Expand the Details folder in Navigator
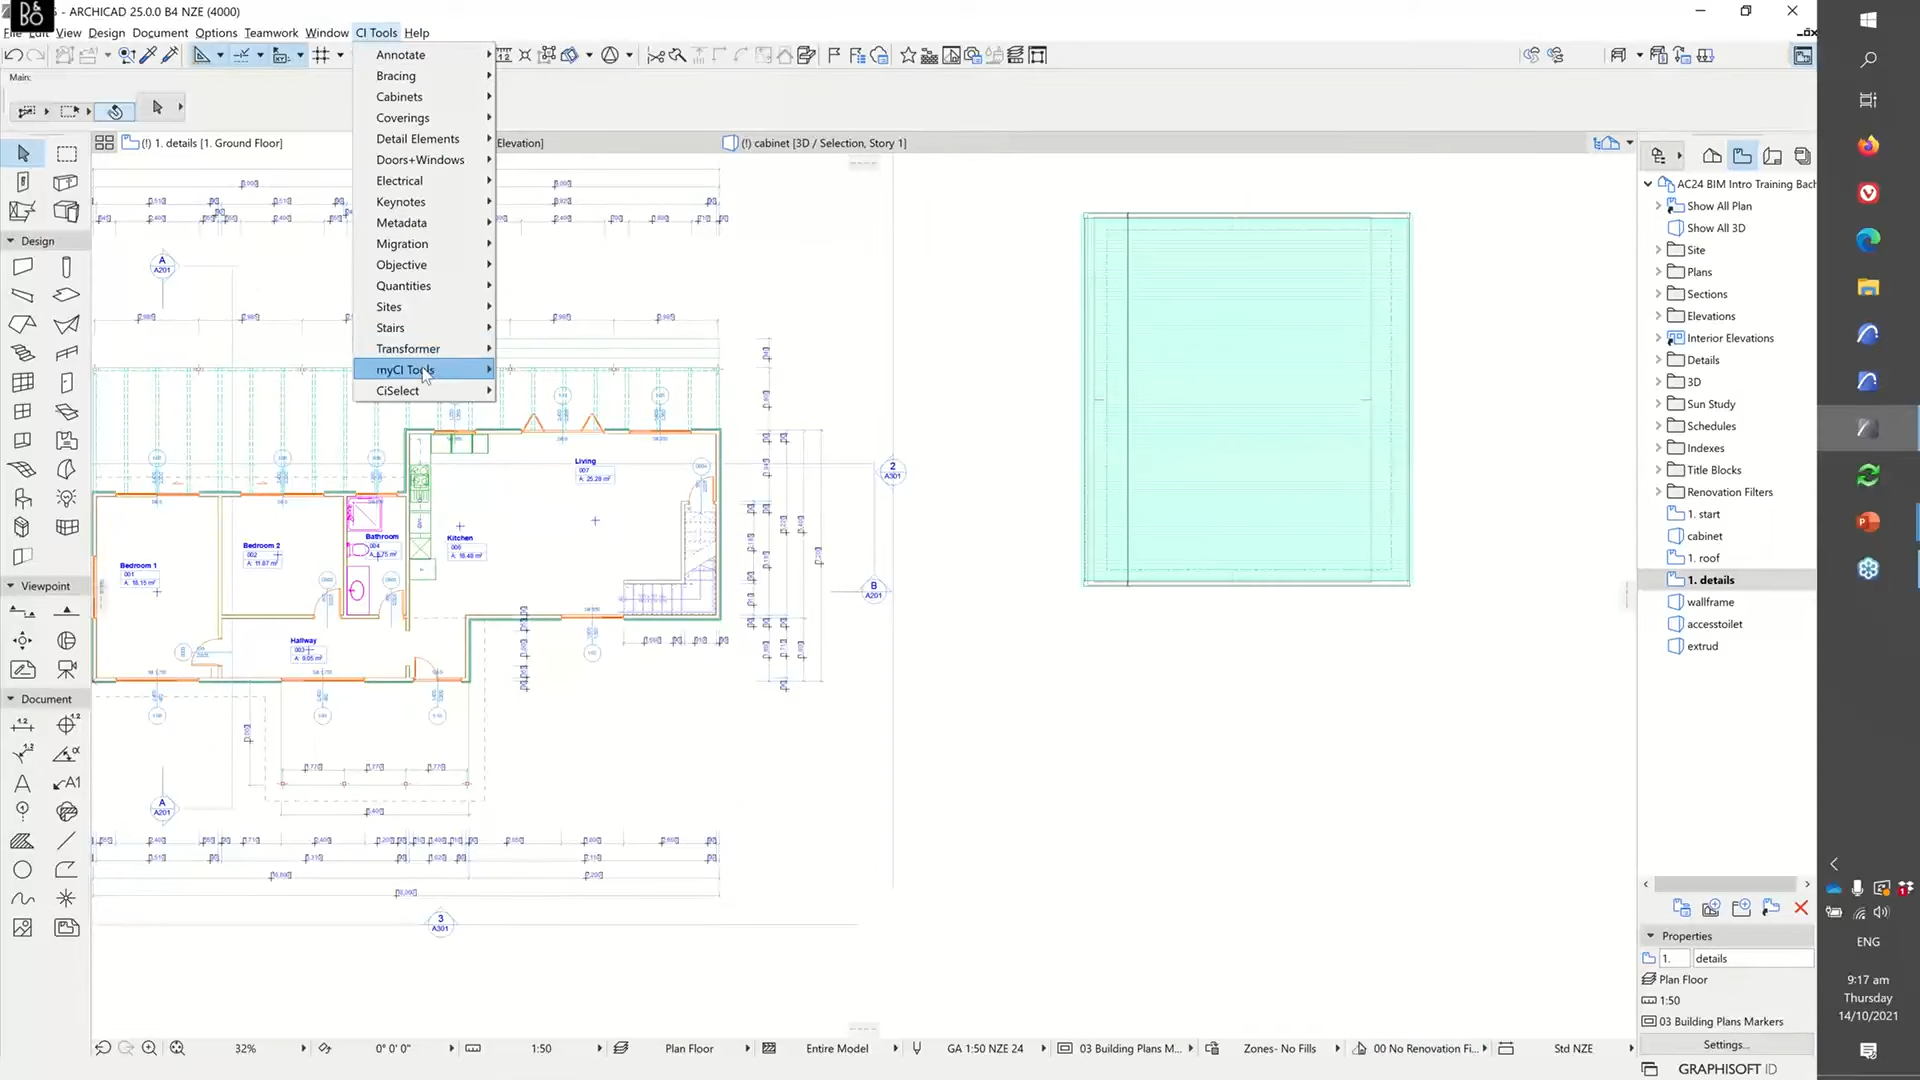The width and height of the screenshot is (1920, 1080). click(x=1660, y=359)
